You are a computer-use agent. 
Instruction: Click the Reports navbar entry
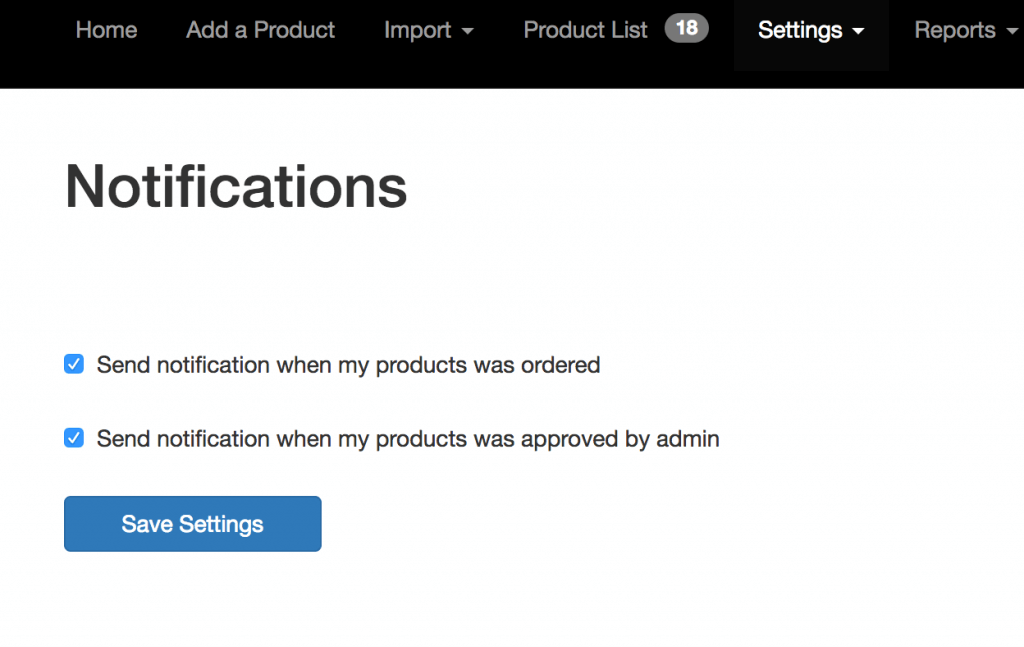pyautogui.click(x=954, y=30)
